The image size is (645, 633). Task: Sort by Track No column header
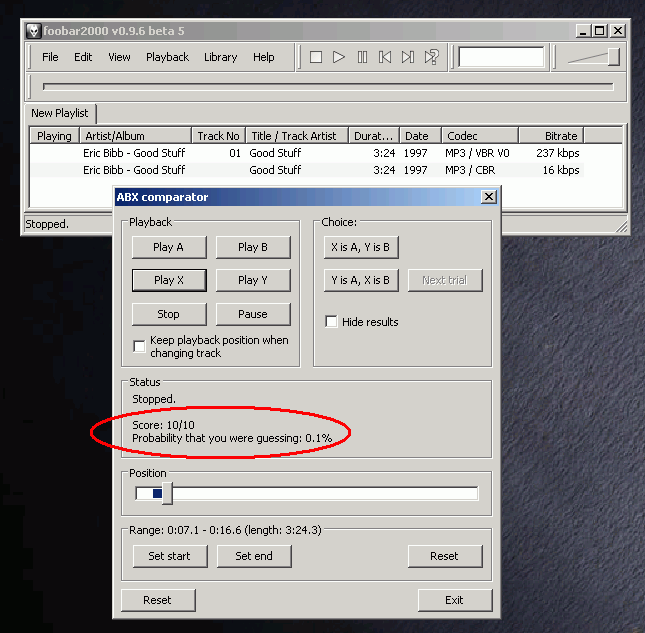(218, 136)
